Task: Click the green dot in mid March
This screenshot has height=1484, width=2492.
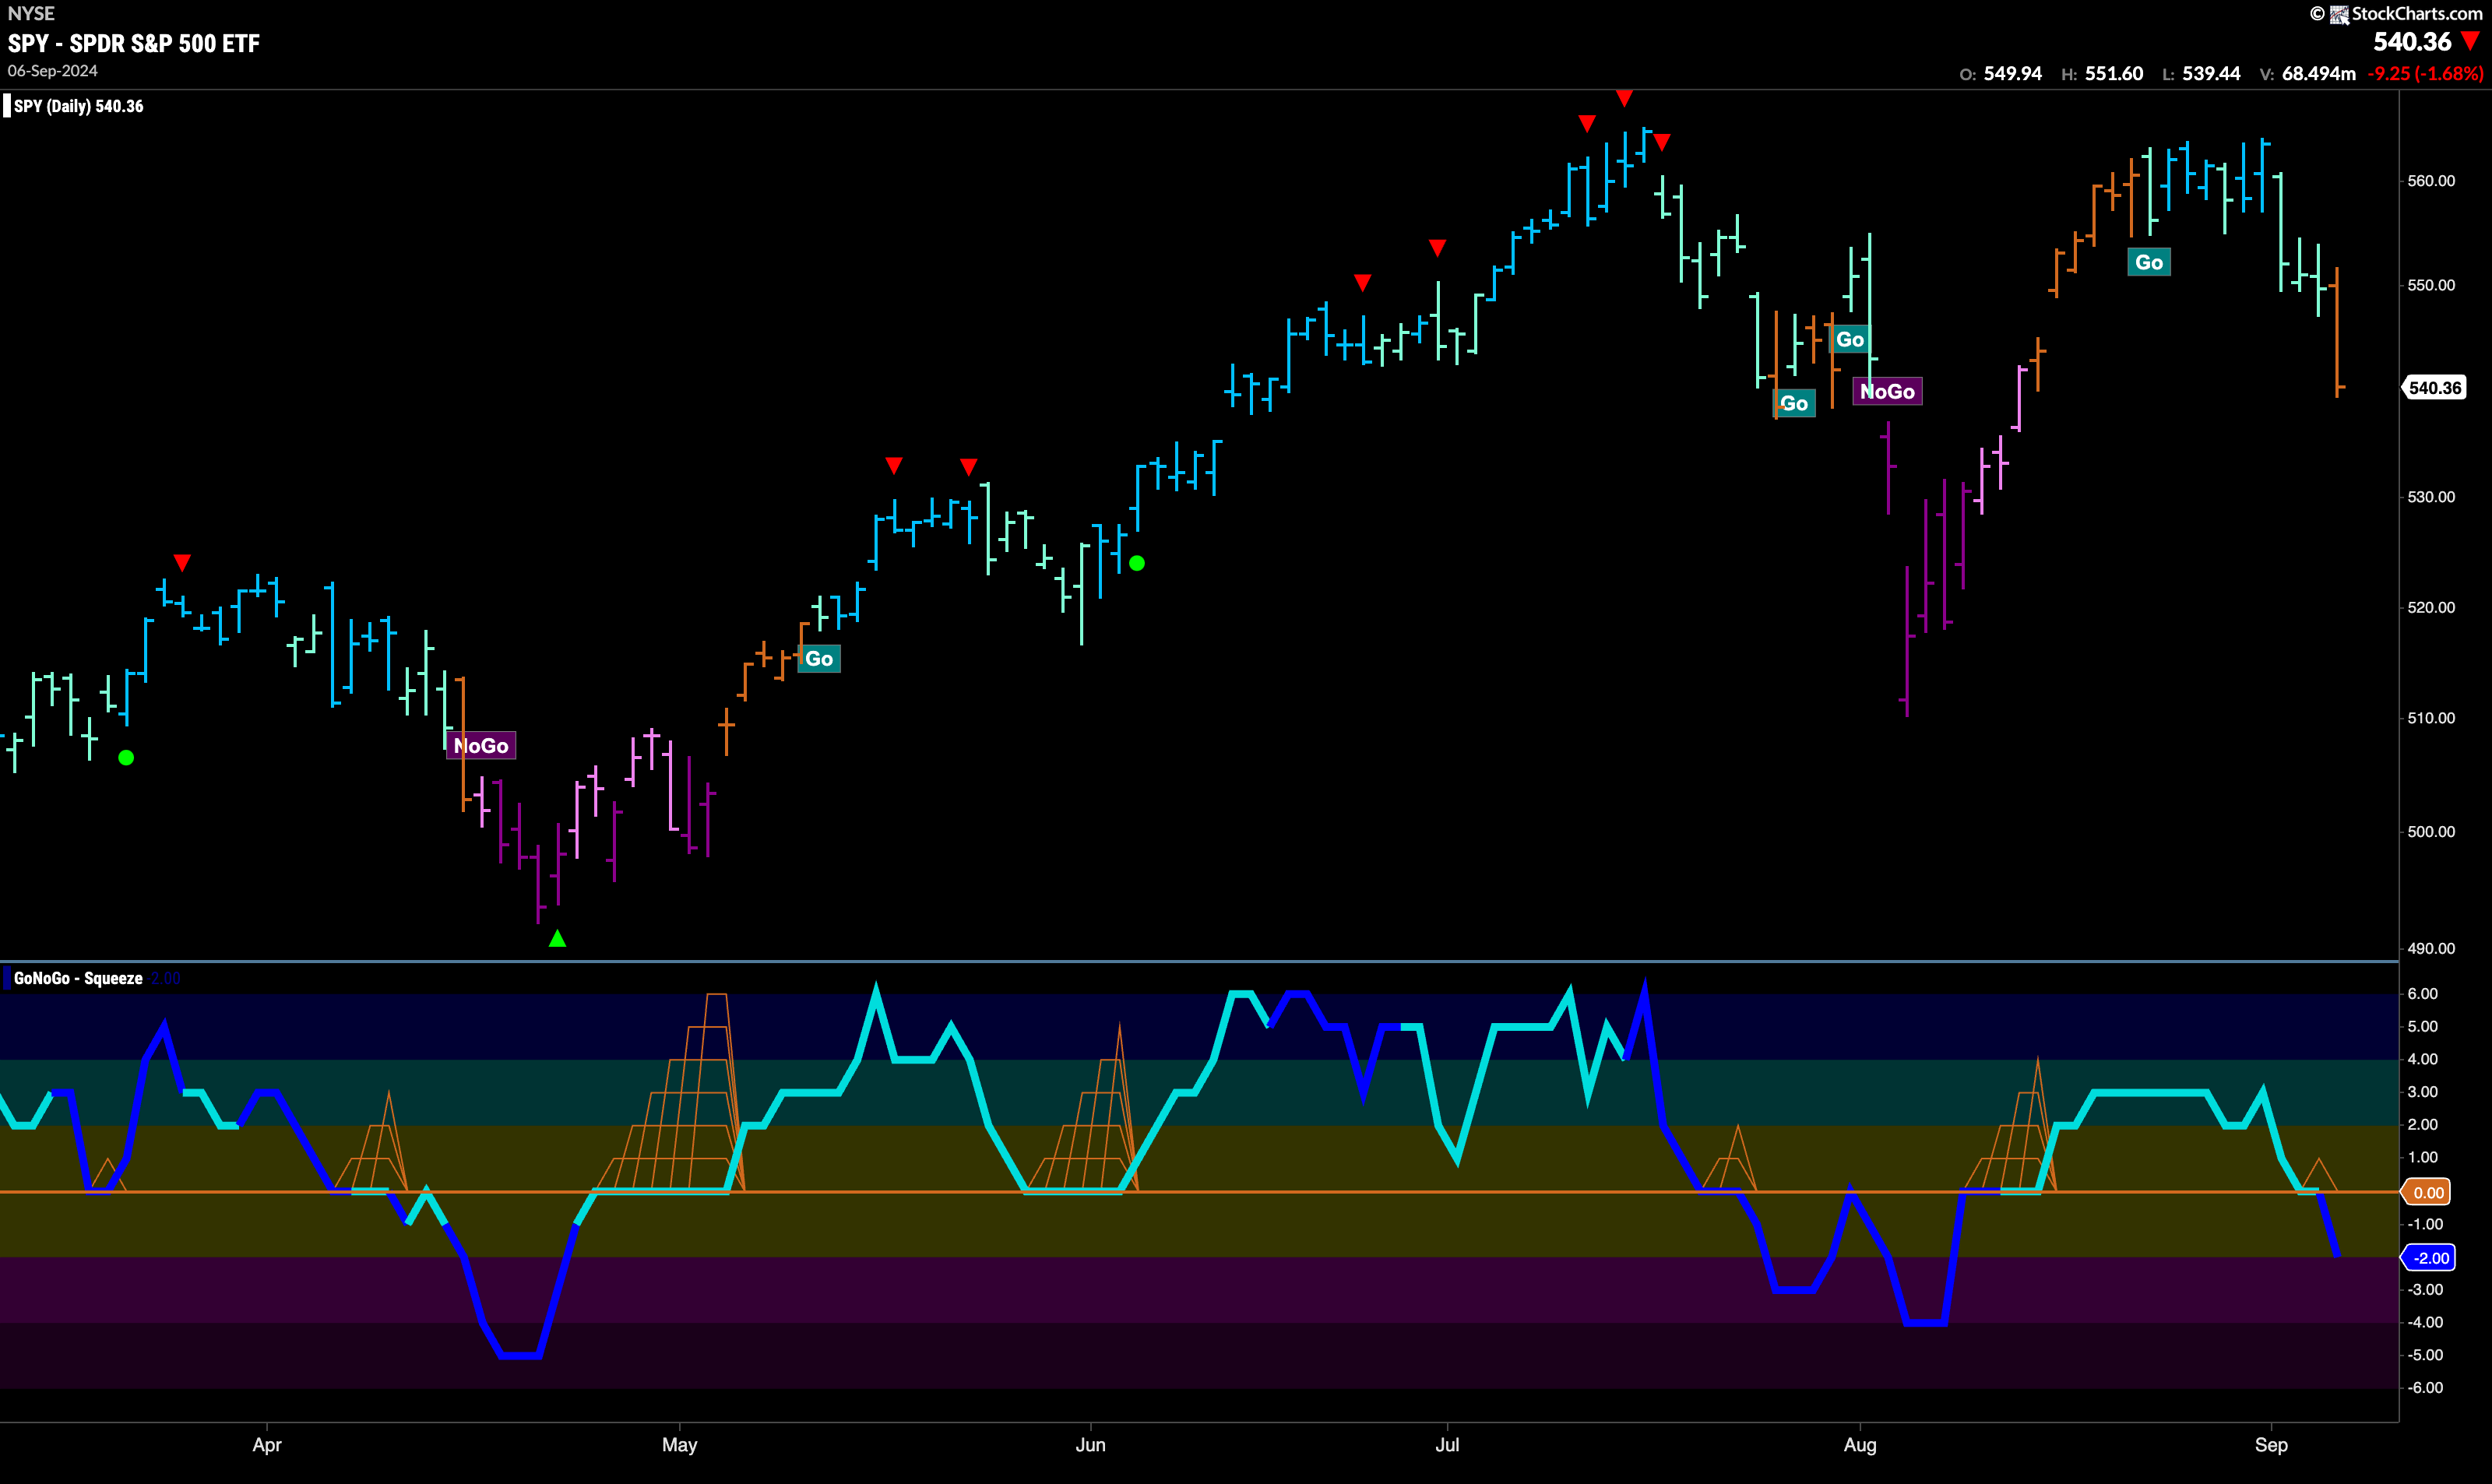Action: coord(126,757)
